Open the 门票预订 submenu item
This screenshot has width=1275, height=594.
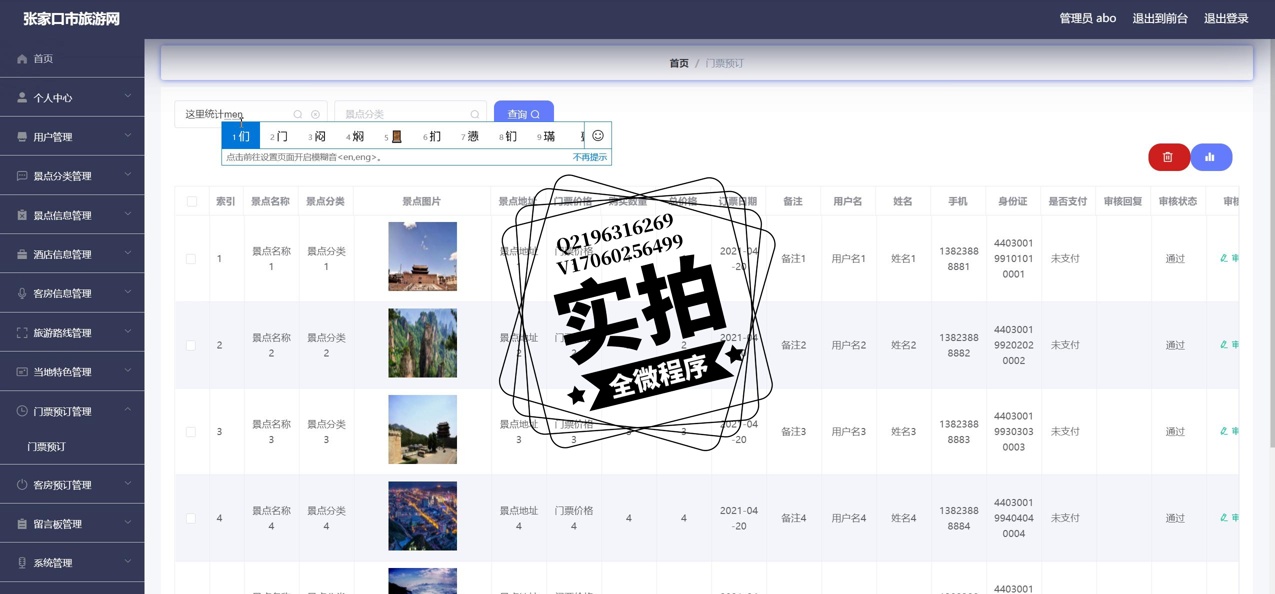tap(47, 447)
